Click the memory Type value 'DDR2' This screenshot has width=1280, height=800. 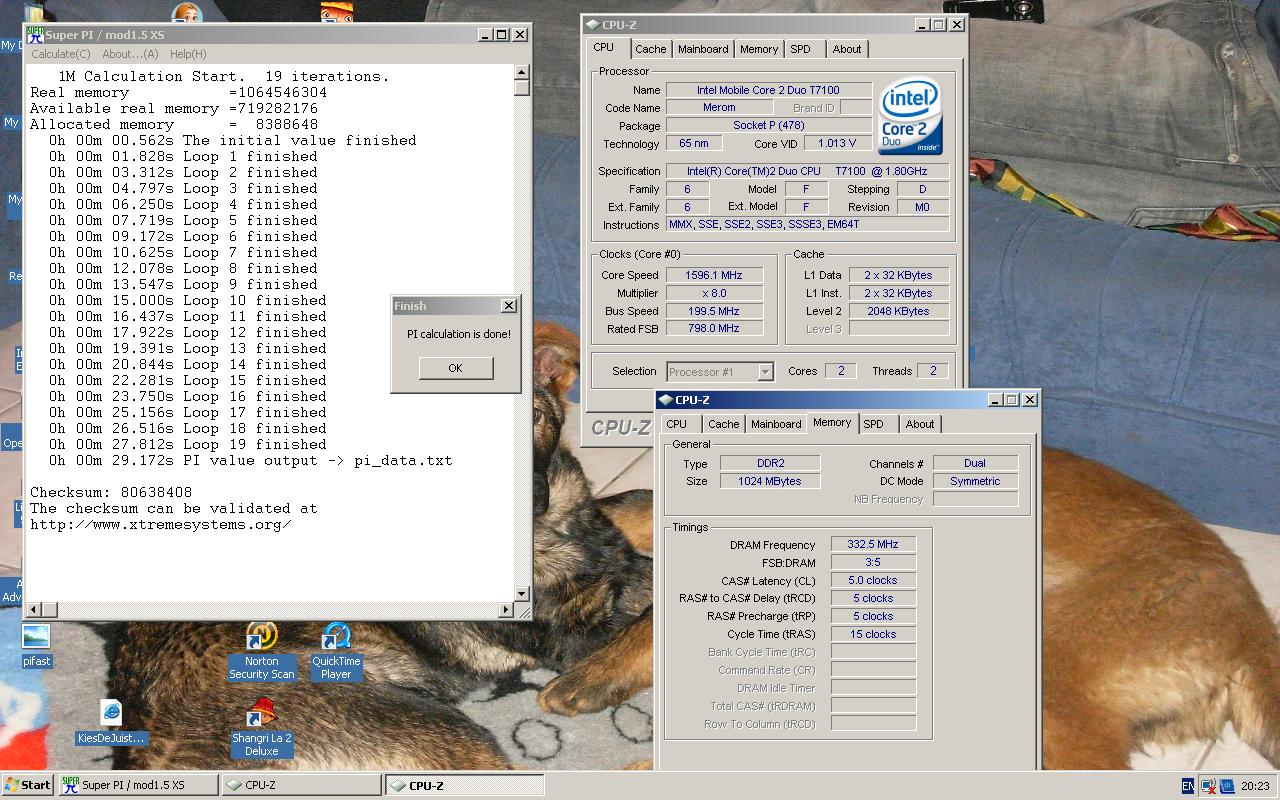coord(770,463)
